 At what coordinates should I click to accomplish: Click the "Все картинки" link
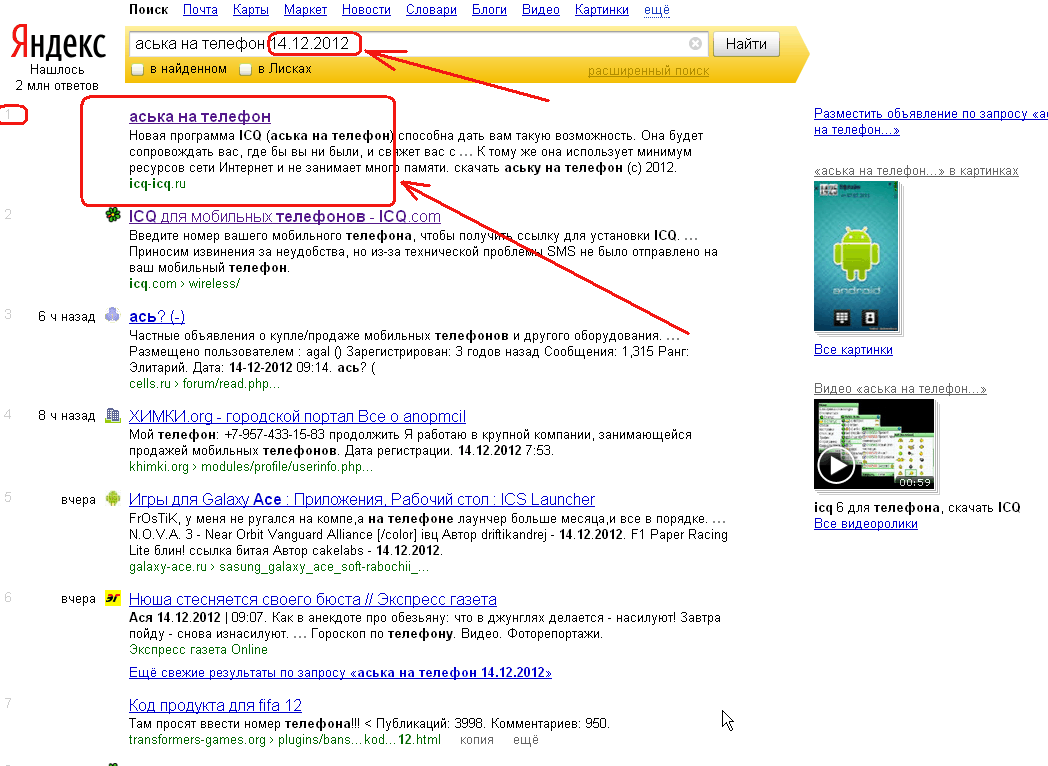pyautogui.click(x=853, y=350)
